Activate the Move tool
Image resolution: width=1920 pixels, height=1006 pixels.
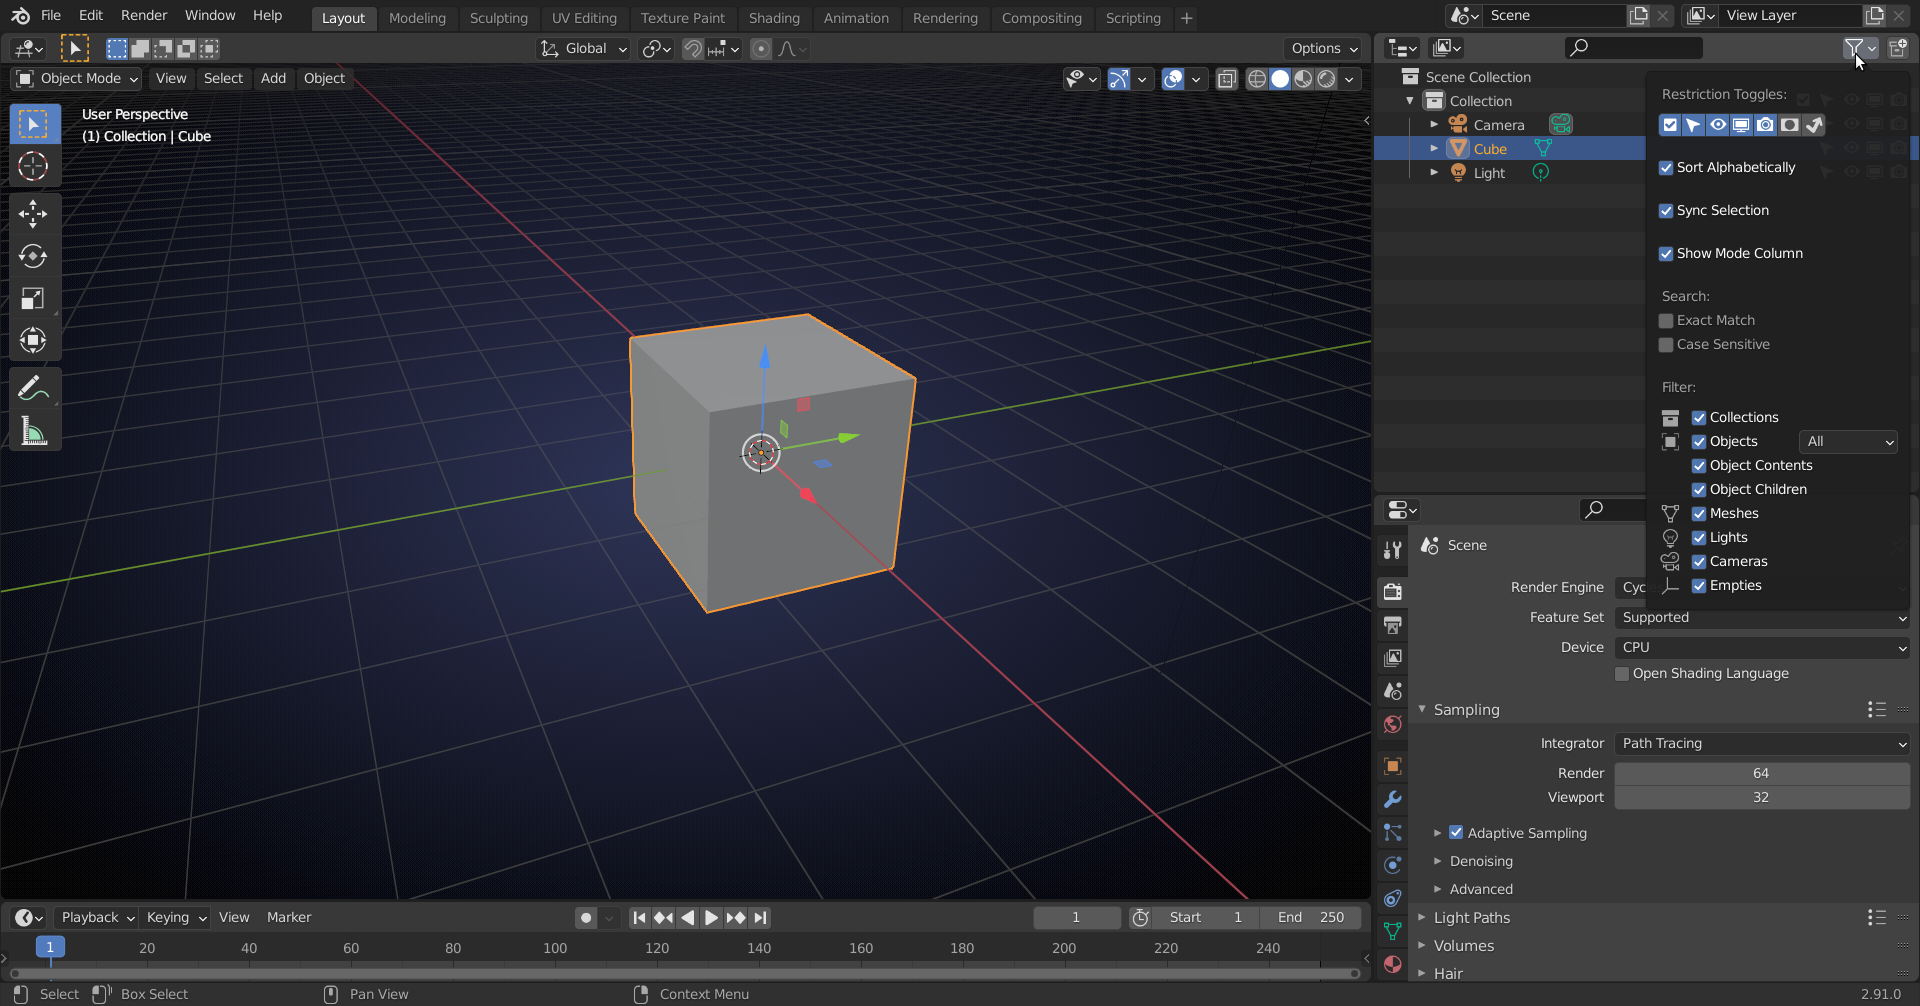click(x=33, y=213)
